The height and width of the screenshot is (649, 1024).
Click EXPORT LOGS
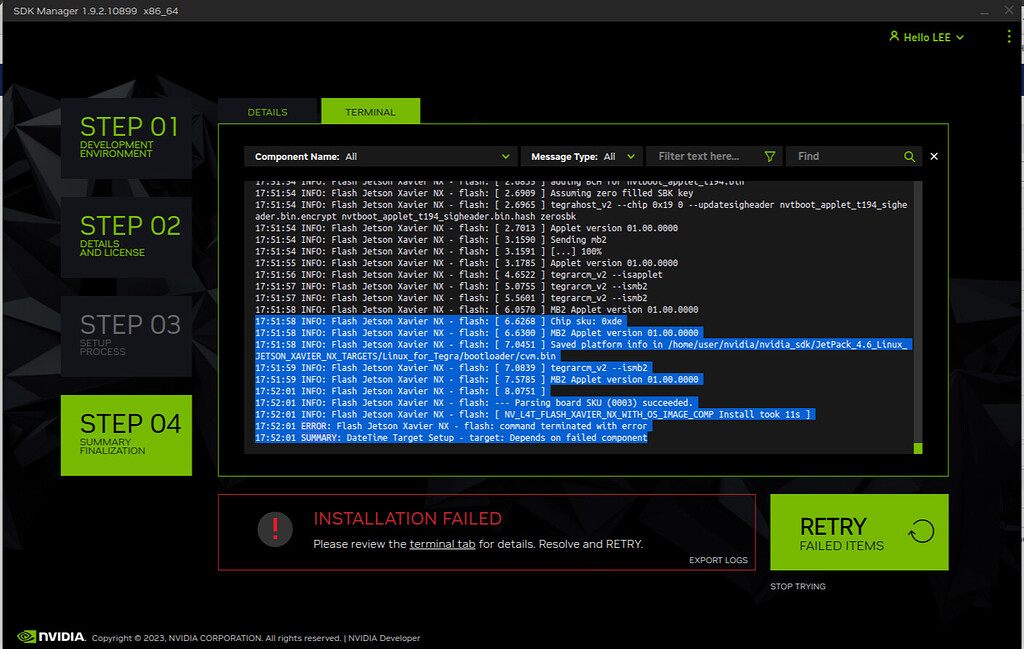click(718, 561)
